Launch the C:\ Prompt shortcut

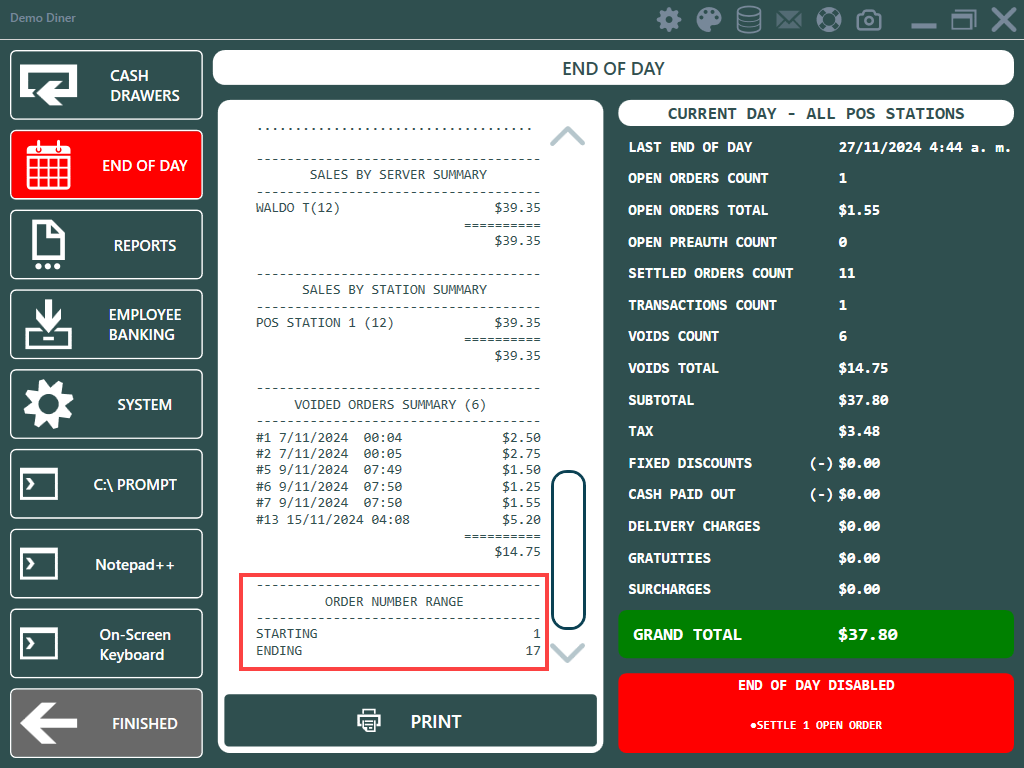[x=106, y=485]
